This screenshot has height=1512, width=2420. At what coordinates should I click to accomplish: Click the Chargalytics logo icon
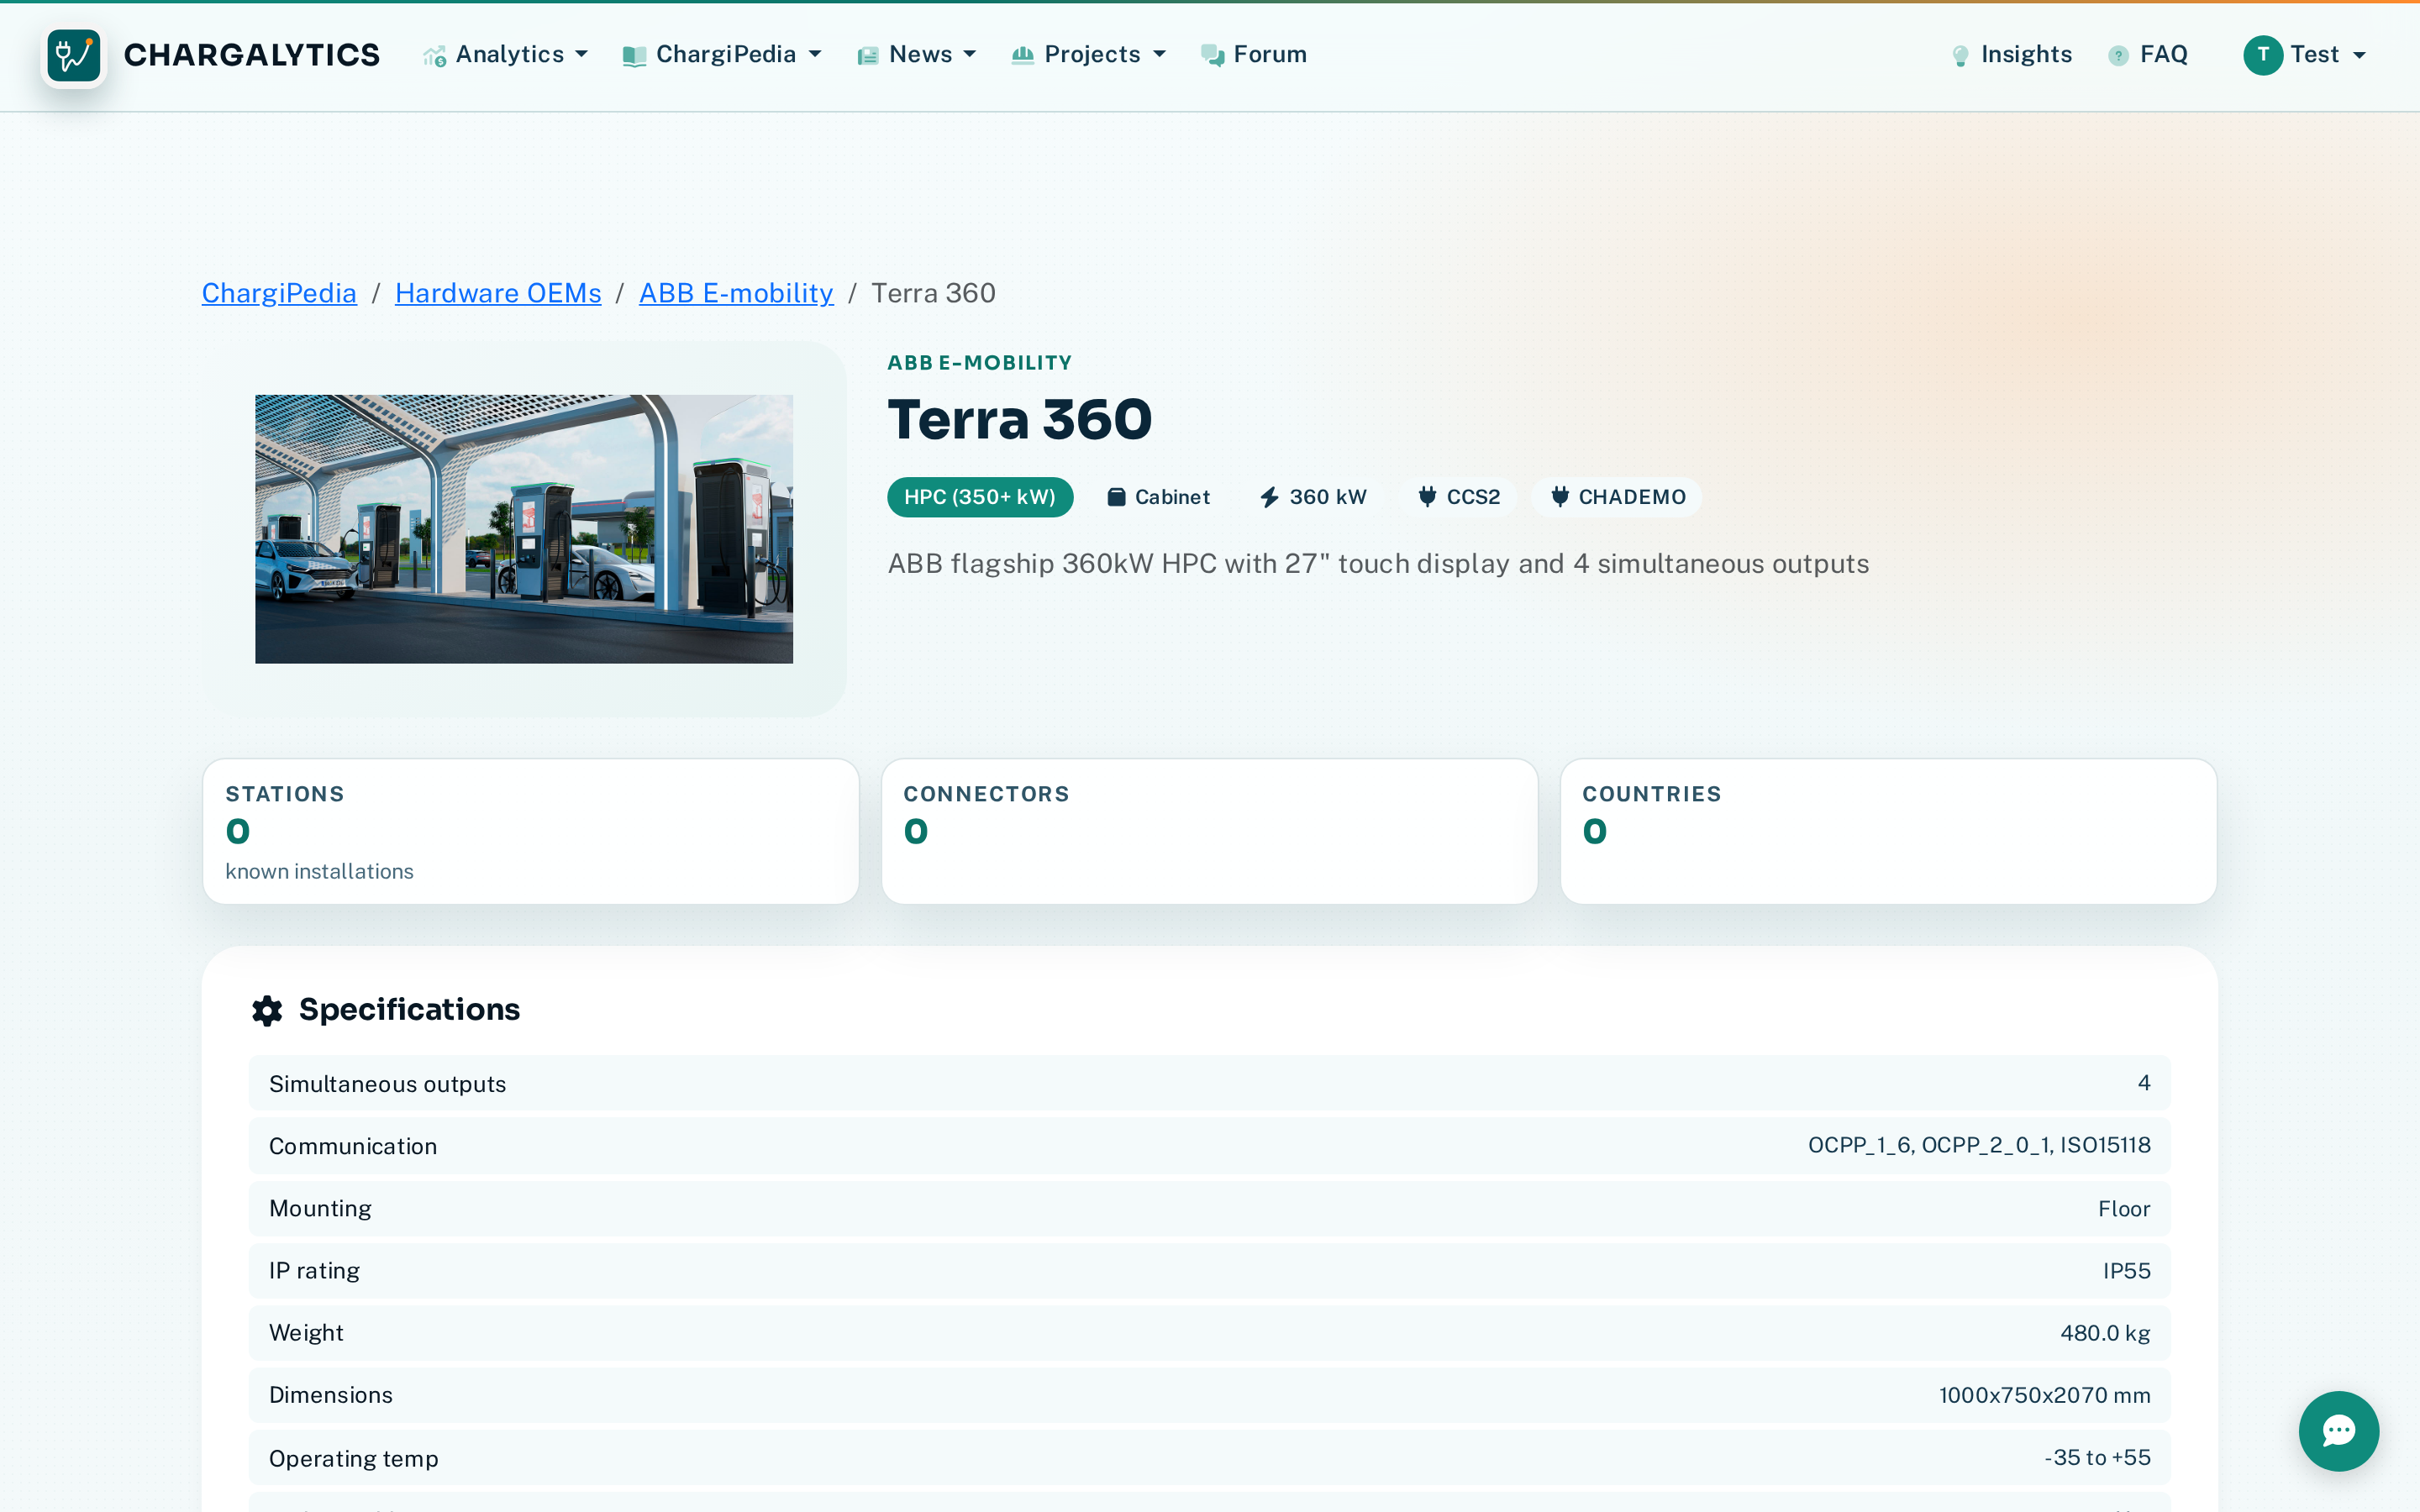pos(74,55)
